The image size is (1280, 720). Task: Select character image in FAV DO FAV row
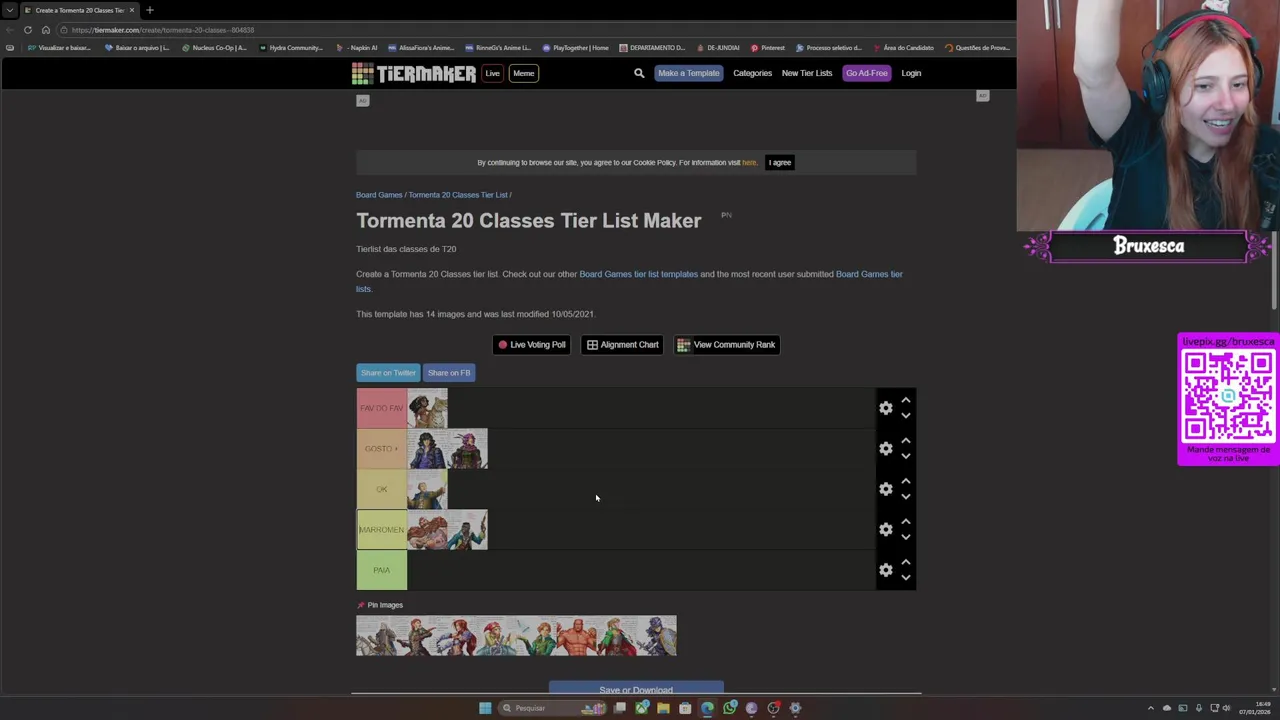(x=427, y=408)
